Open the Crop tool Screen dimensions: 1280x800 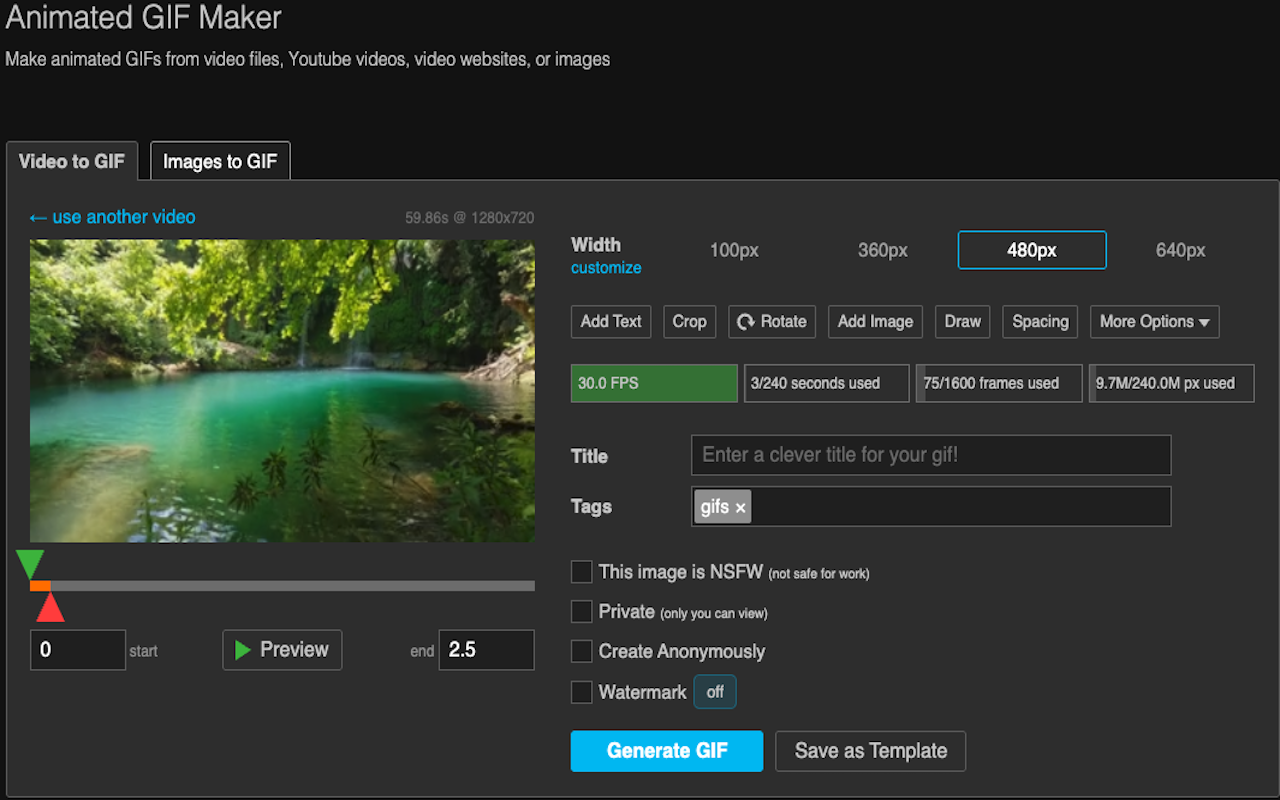click(689, 322)
